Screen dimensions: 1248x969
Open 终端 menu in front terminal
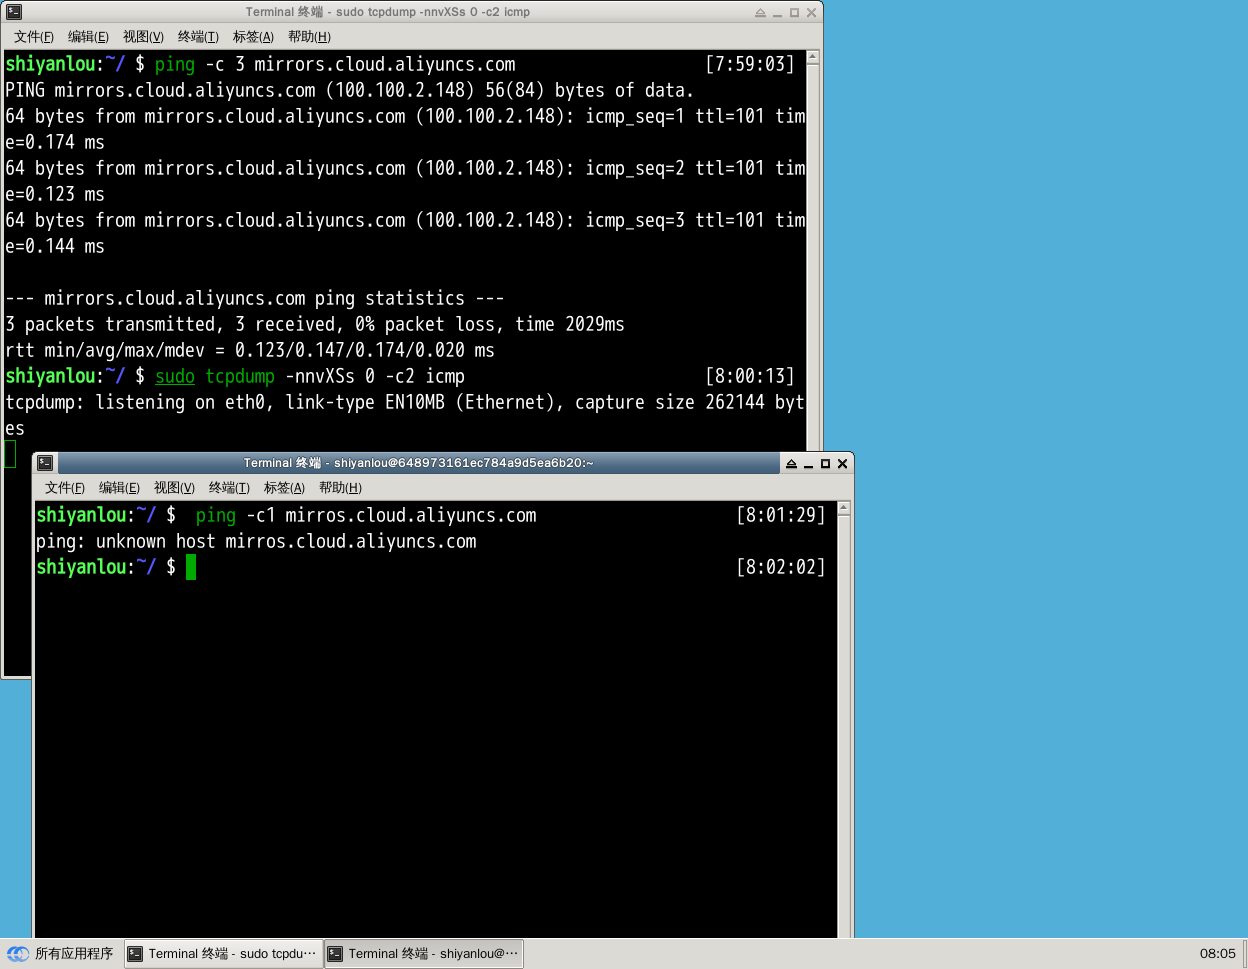(229, 488)
